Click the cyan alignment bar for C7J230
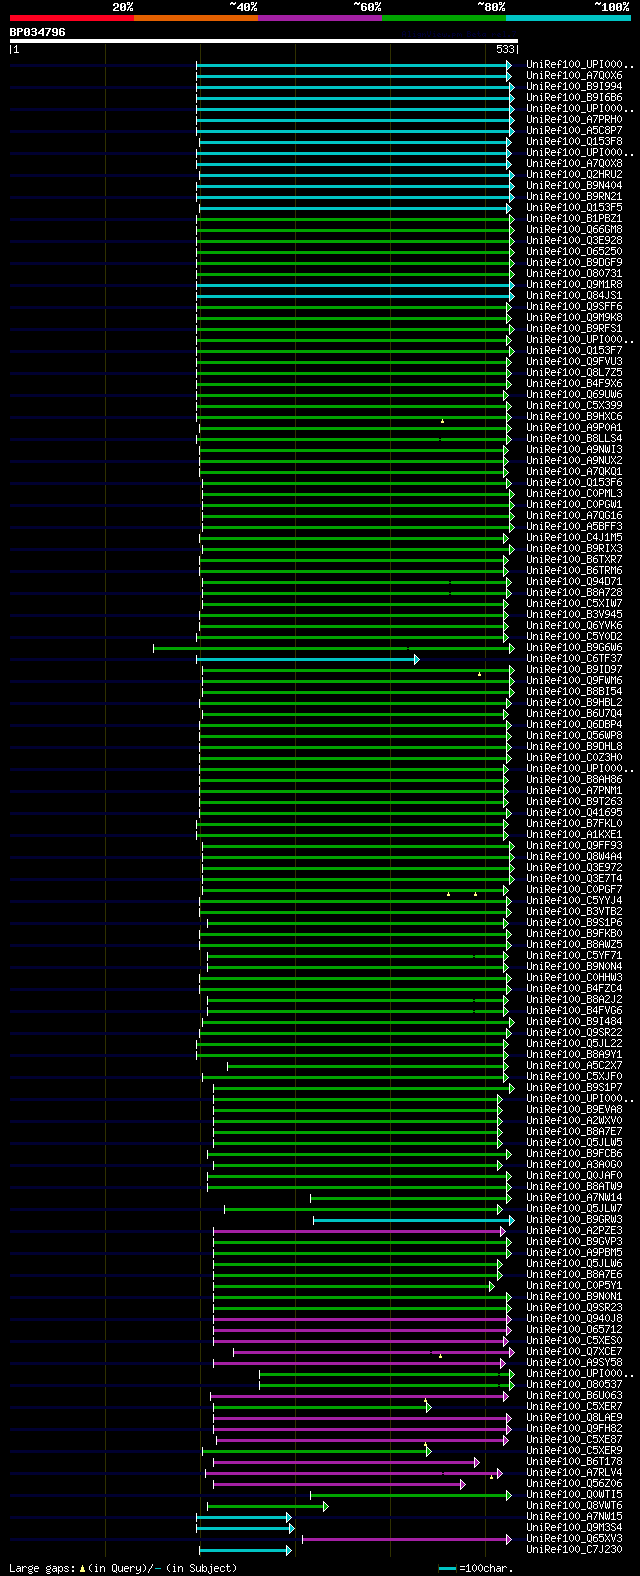The width and height of the screenshot is (640, 1576). click(245, 1550)
